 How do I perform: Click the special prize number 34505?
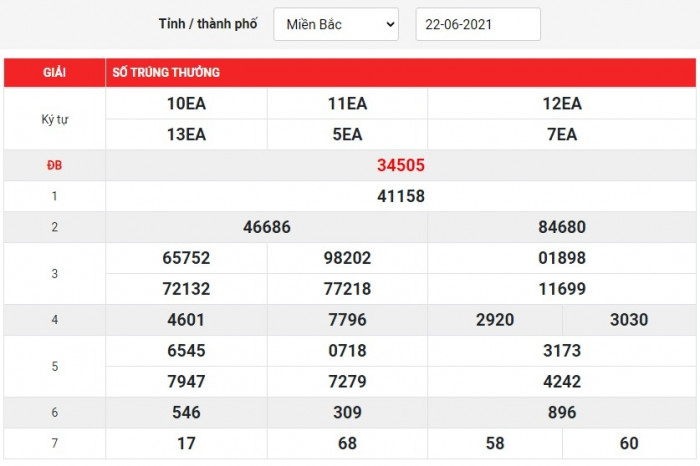pos(401,166)
